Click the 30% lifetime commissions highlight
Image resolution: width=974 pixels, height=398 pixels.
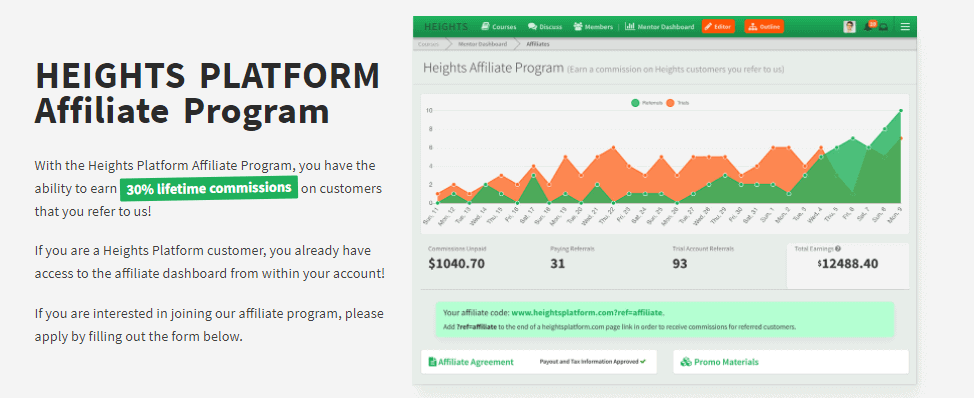[x=209, y=189]
